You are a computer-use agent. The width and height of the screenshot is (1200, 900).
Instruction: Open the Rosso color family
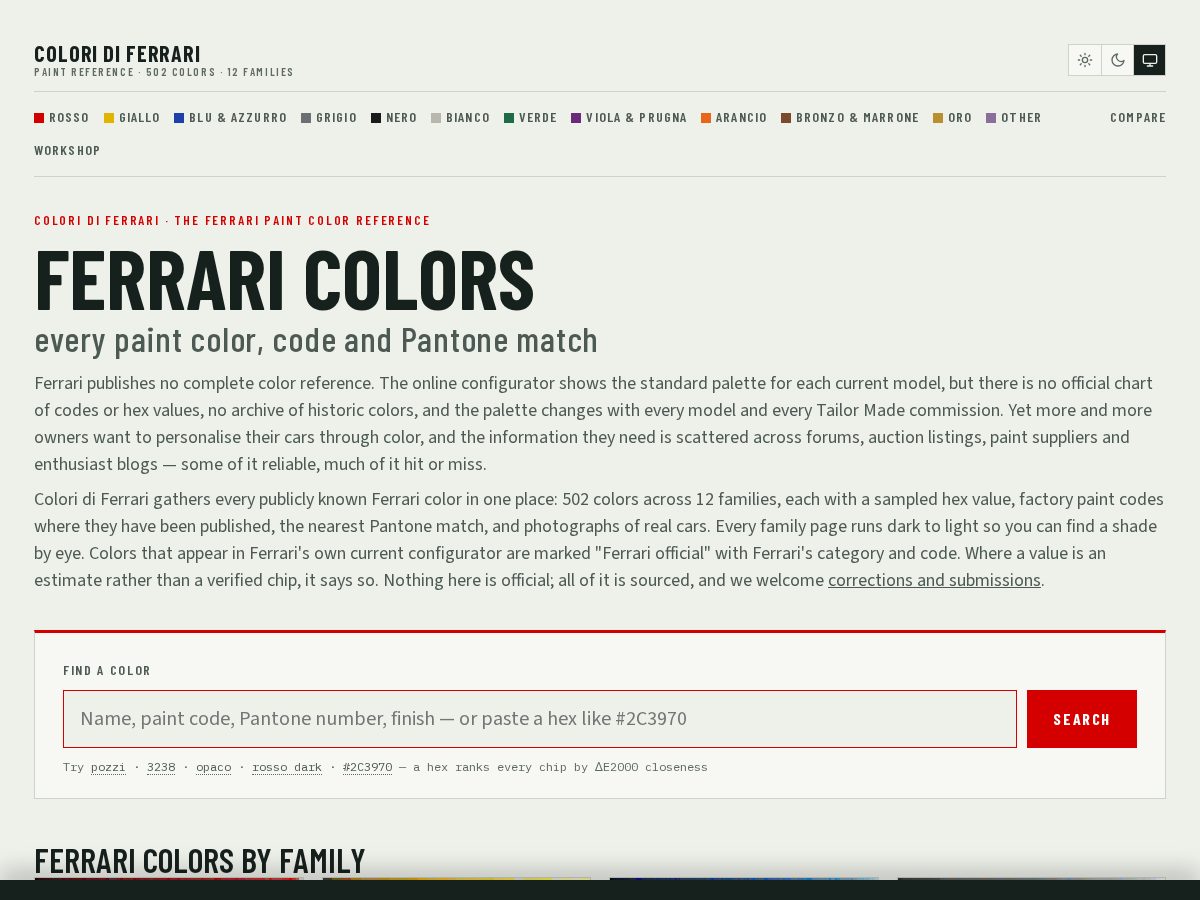[x=62, y=118]
